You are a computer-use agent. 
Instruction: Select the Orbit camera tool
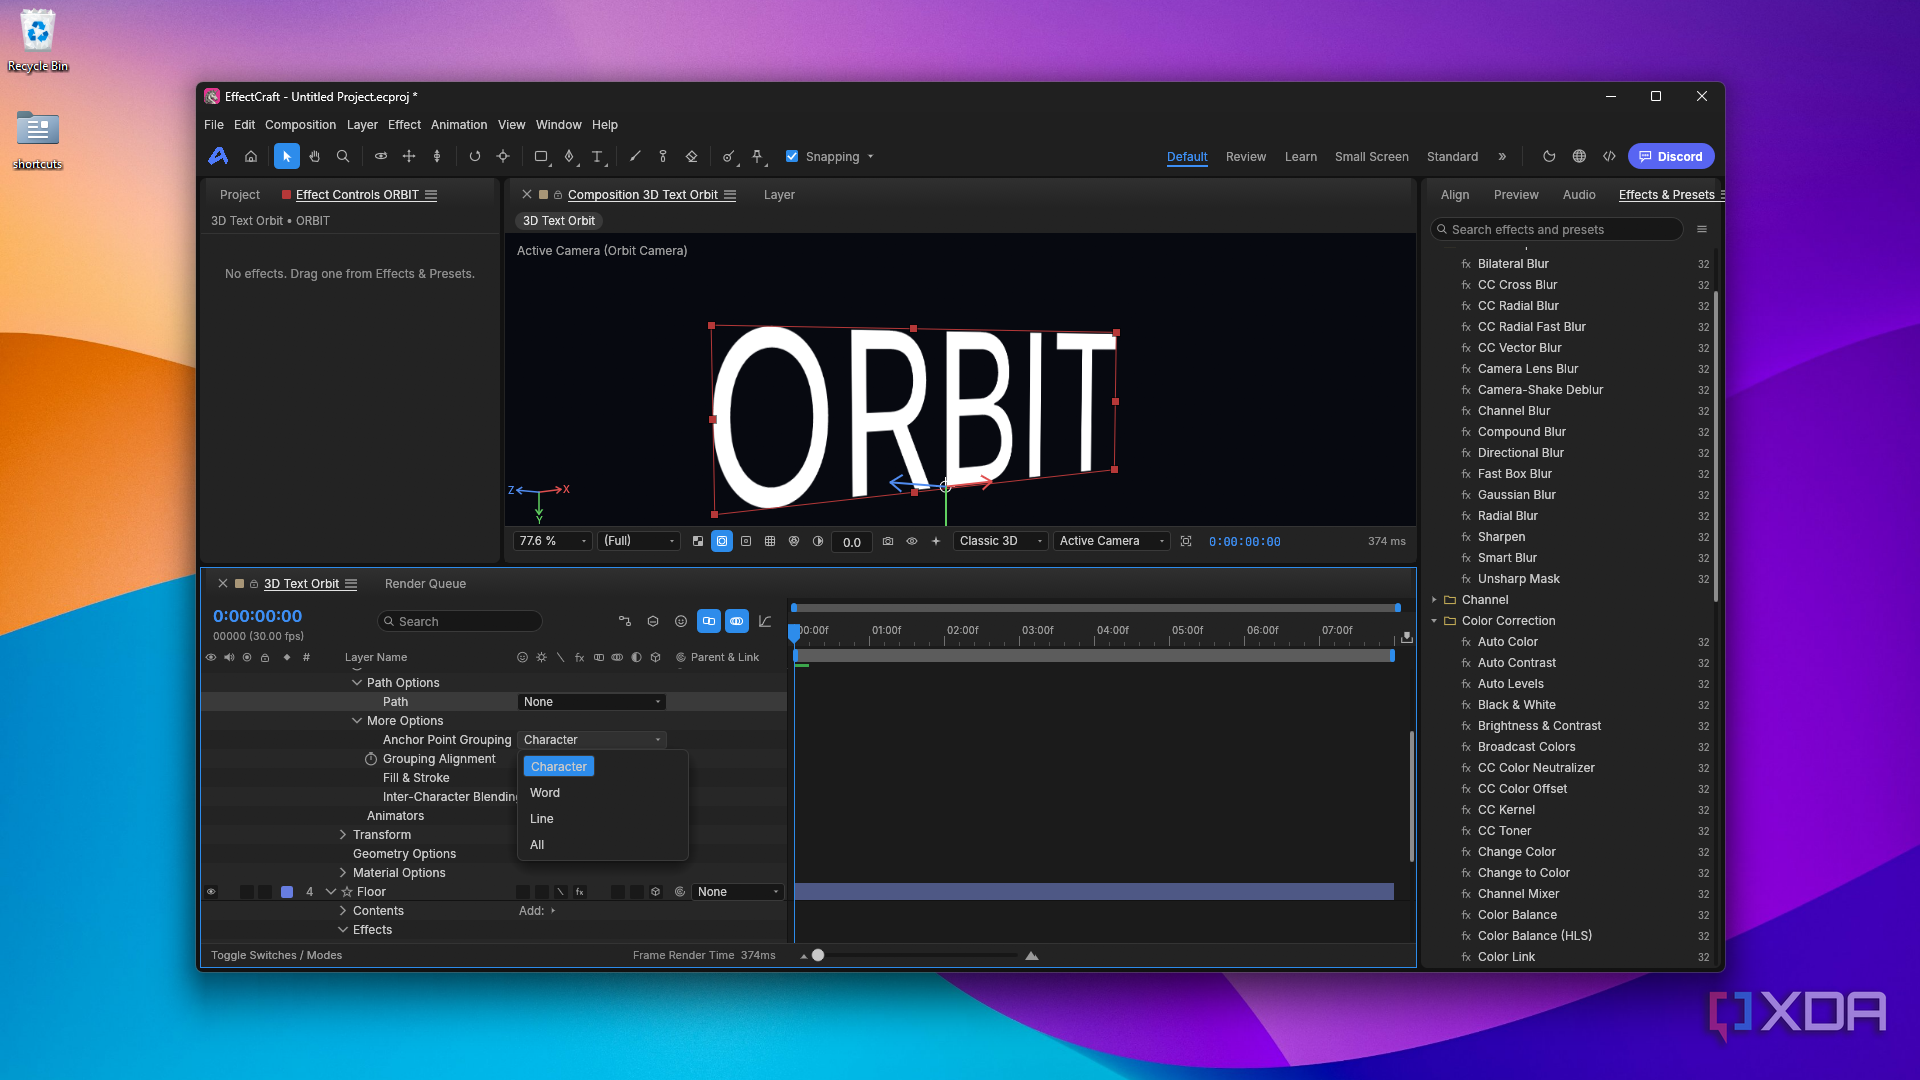pos(381,156)
